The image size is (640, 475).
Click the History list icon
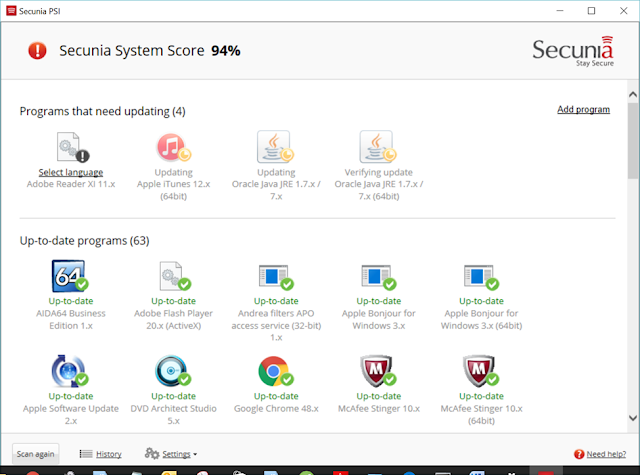pos(86,454)
